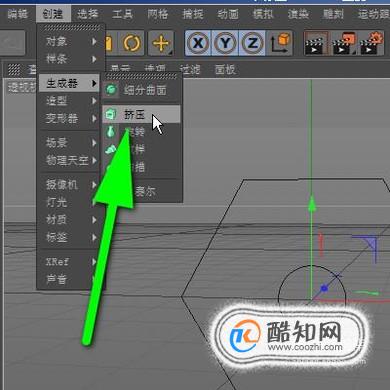This screenshot has height=390, width=390.
Task: Click the coordinate system cube icon
Action: [279, 43]
